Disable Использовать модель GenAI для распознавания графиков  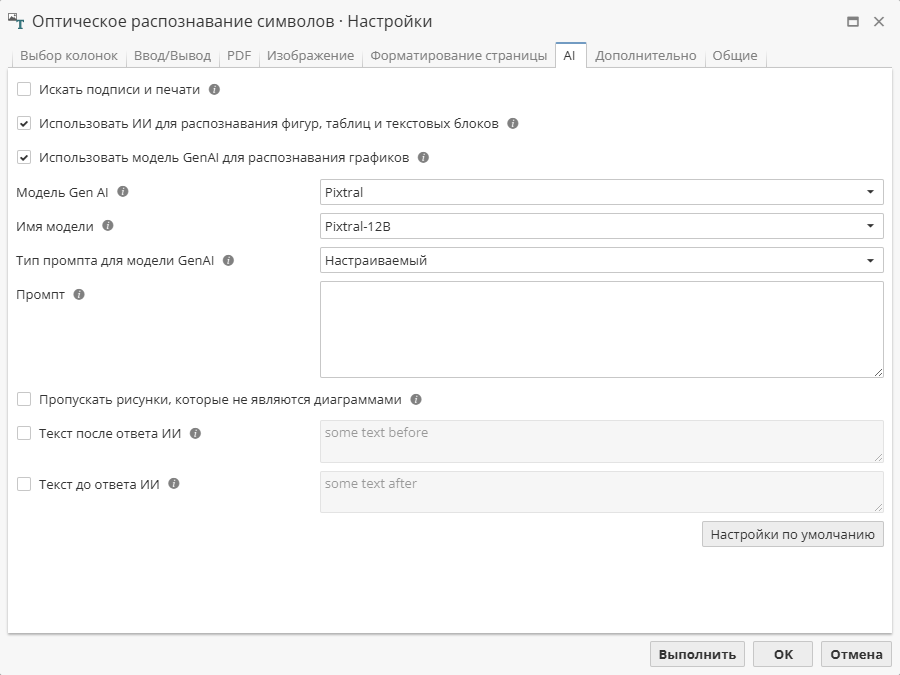(x=24, y=157)
